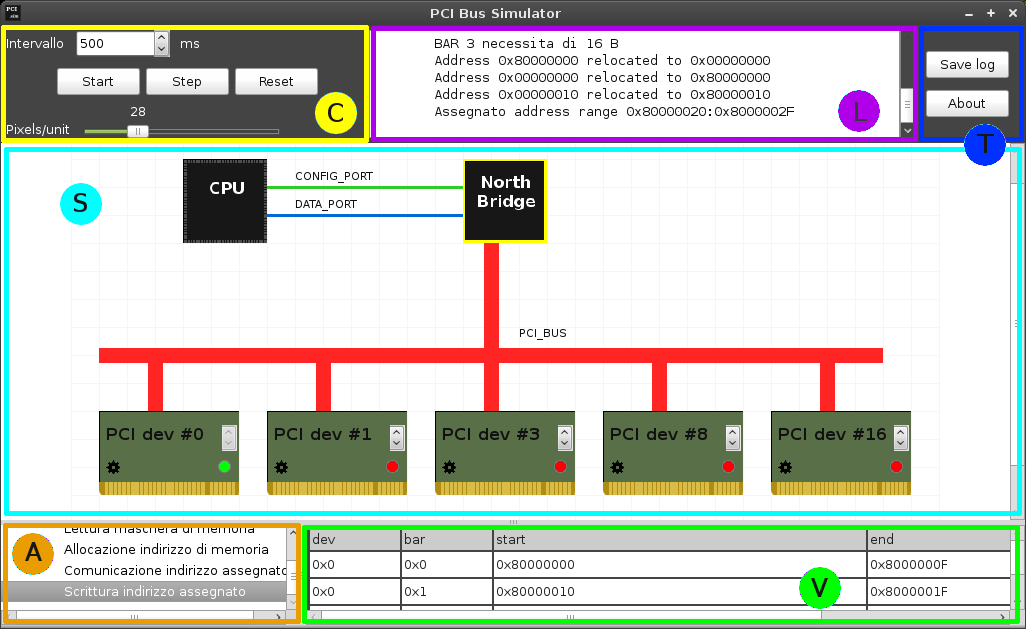1026x629 pixels.
Task: Click down arrow on PCI dev #16 stepper
Action: [x=901, y=444]
